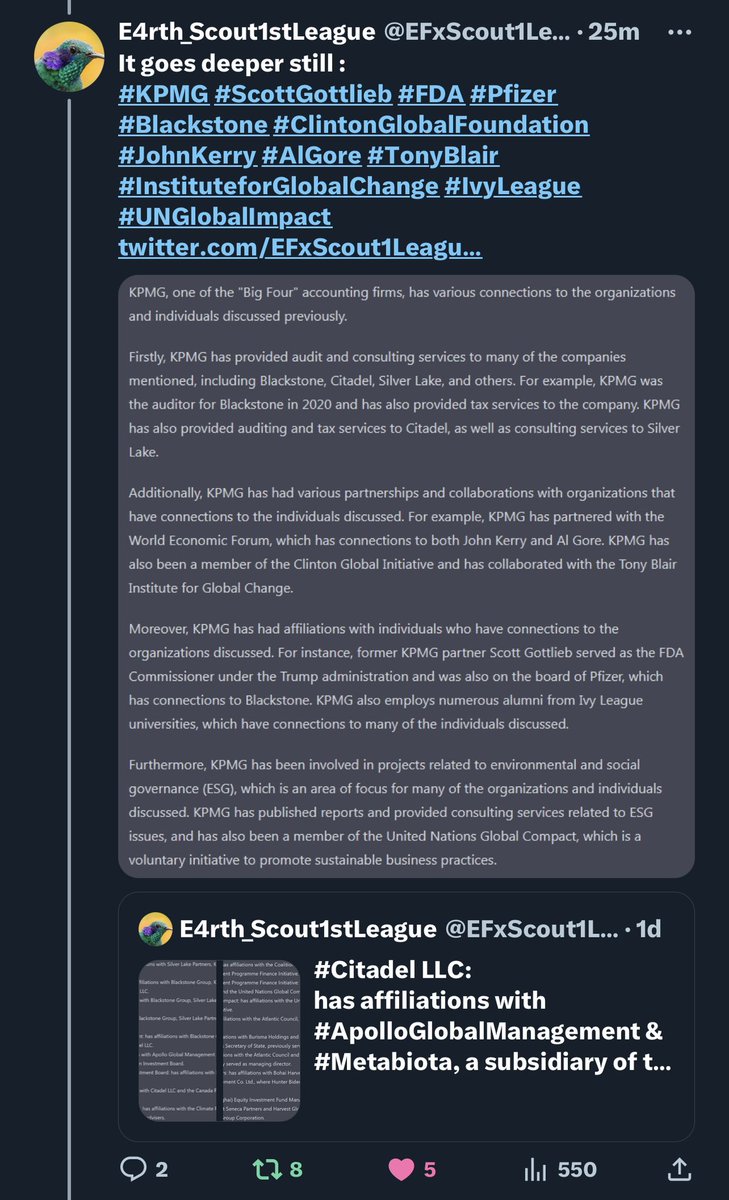Open the quoted tweet's image thumbnail
Screen dimensions: 729x1200
[219, 1037]
